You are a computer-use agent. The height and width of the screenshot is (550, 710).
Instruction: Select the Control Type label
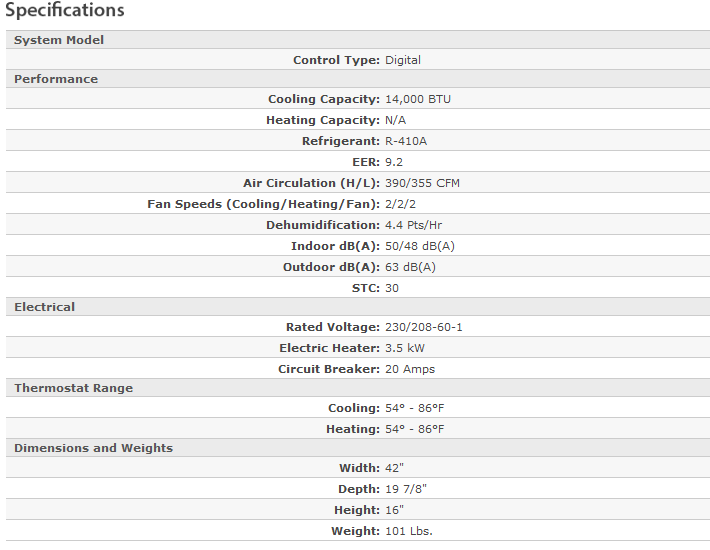tap(336, 60)
